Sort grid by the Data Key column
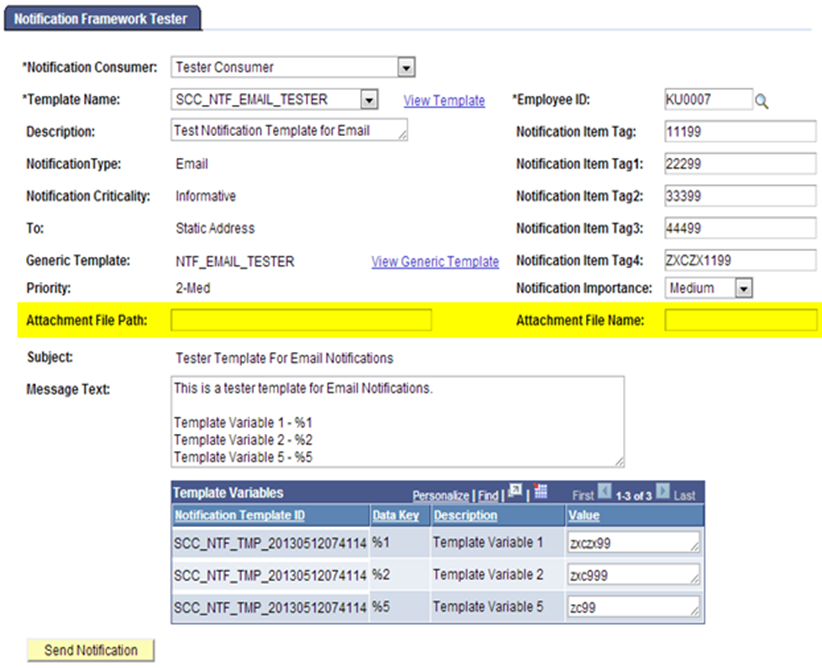This screenshot has width=822, height=668. (x=395, y=514)
